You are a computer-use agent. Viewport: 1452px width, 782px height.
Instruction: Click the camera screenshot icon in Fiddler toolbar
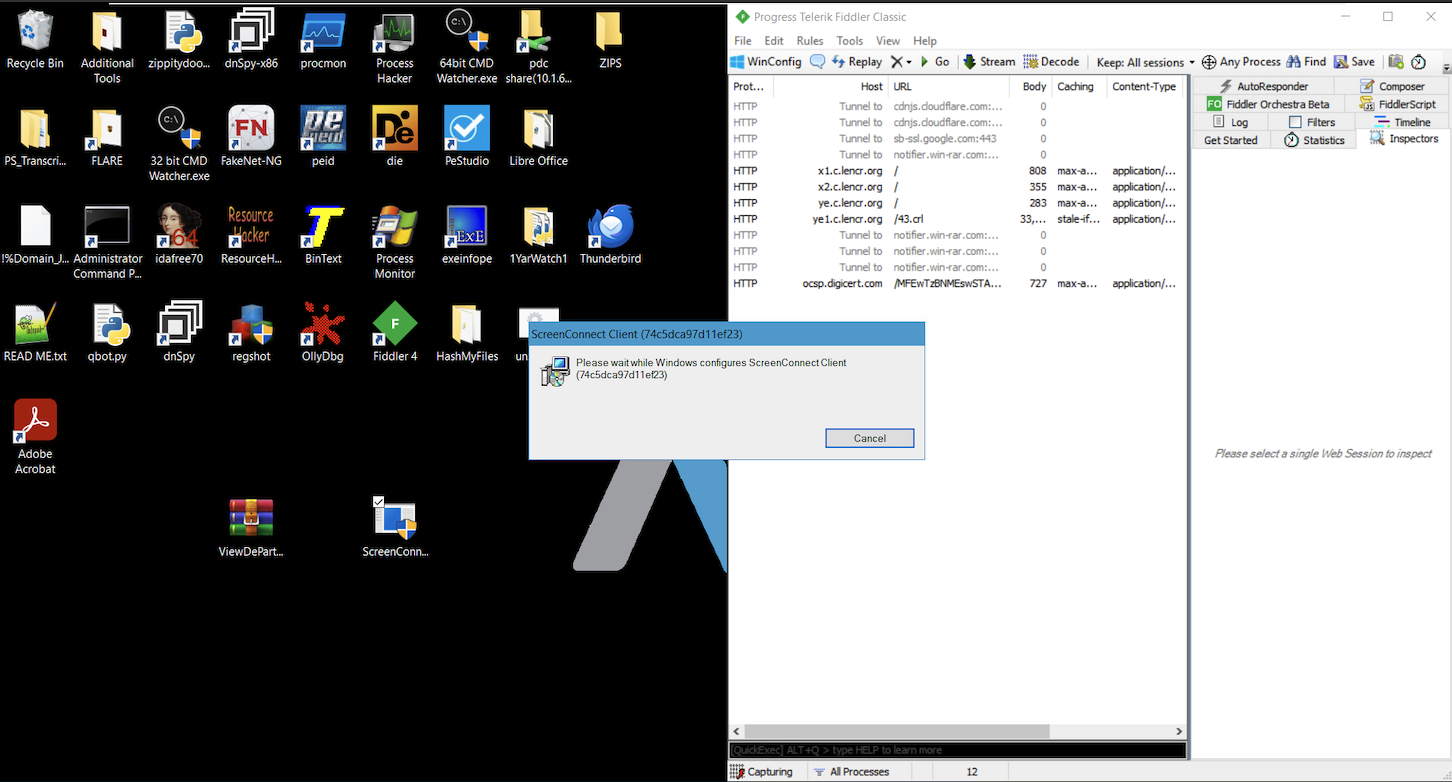(x=1396, y=62)
